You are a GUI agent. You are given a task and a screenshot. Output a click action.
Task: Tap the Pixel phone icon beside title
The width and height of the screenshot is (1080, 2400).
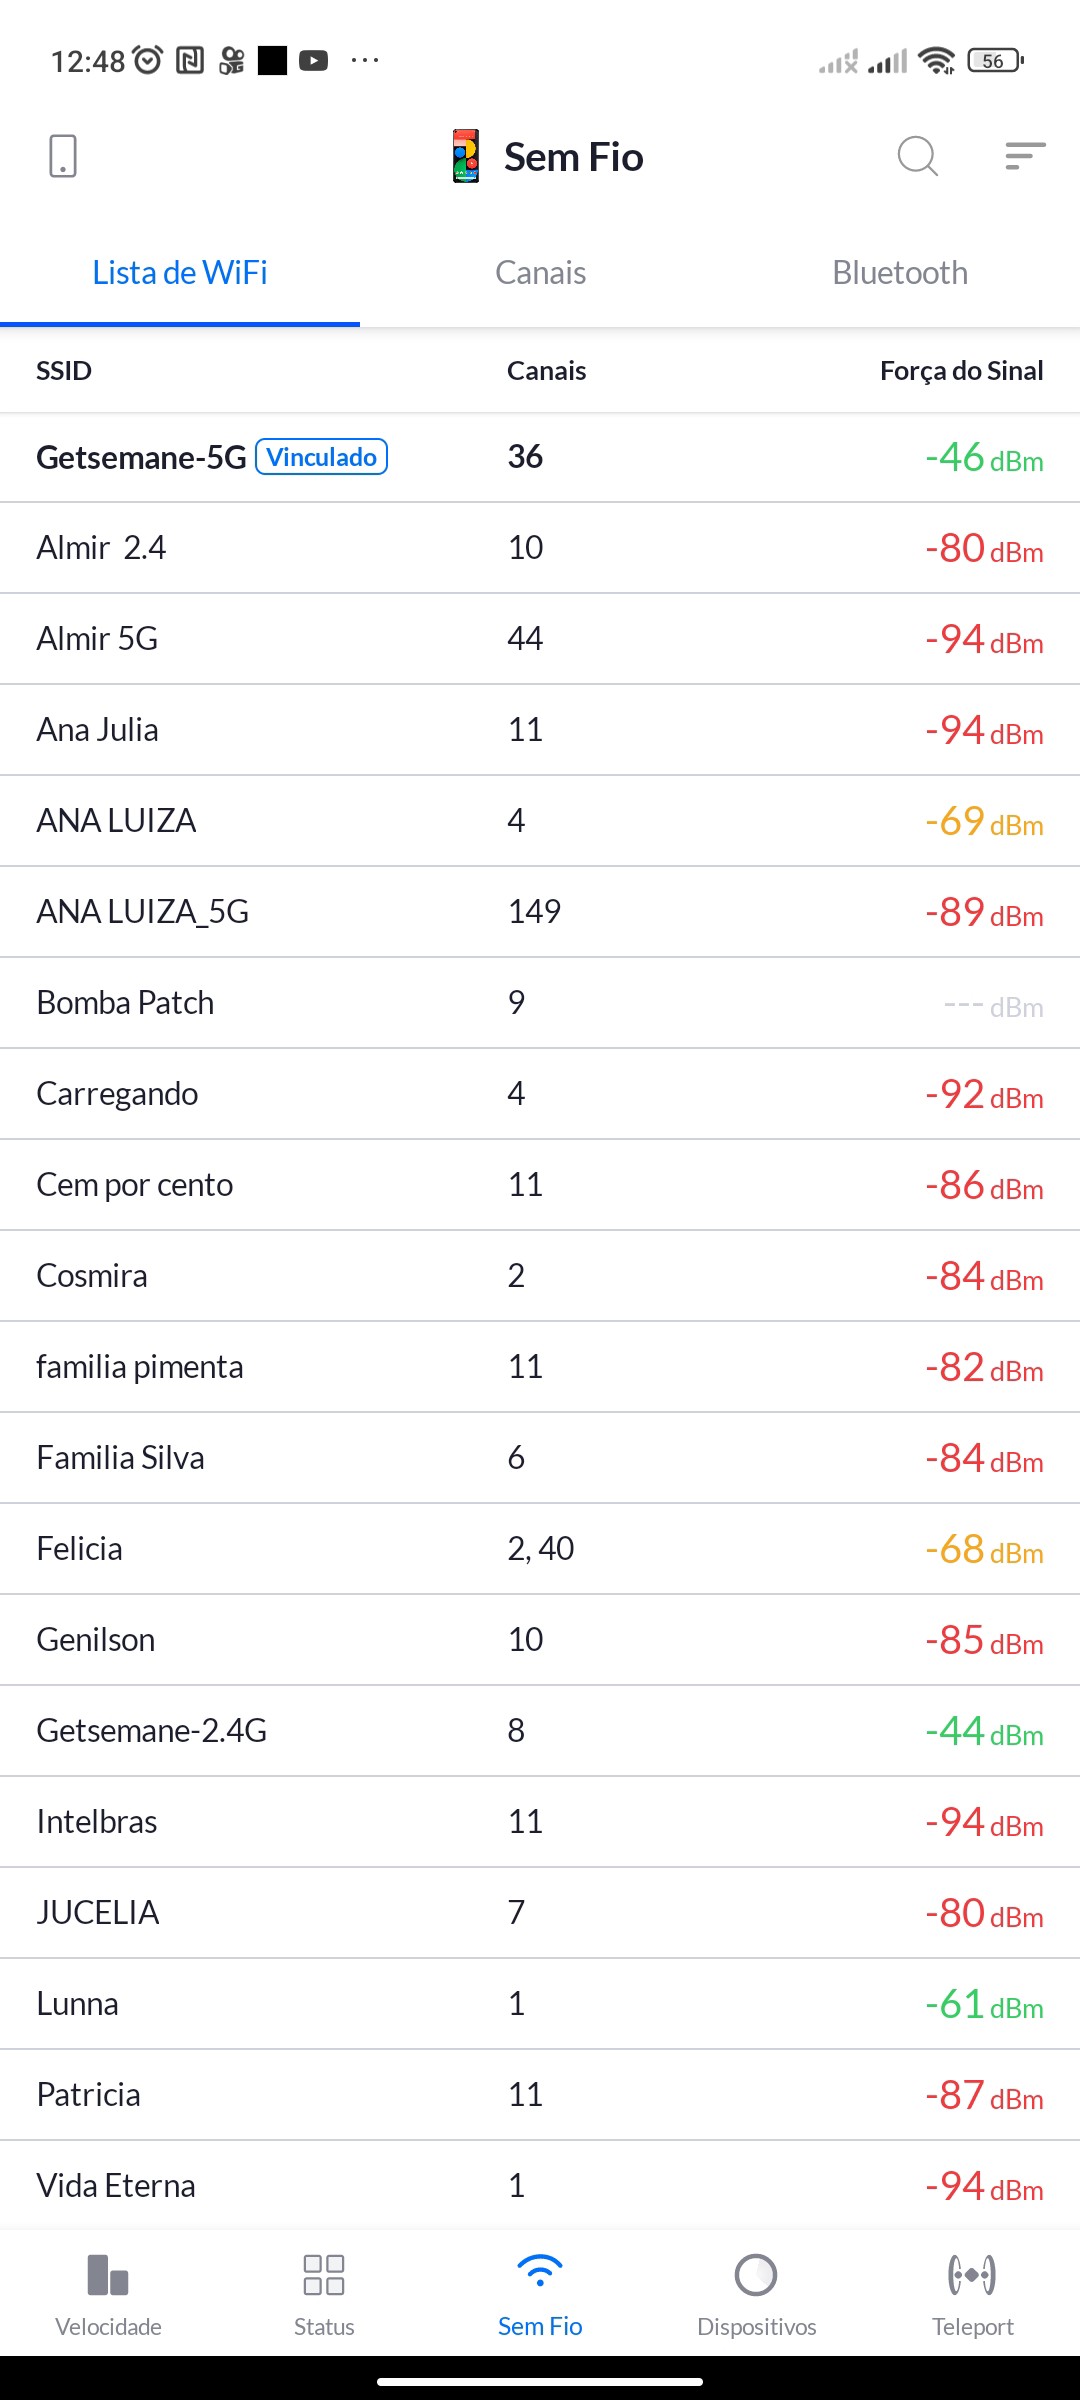coord(466,156)
